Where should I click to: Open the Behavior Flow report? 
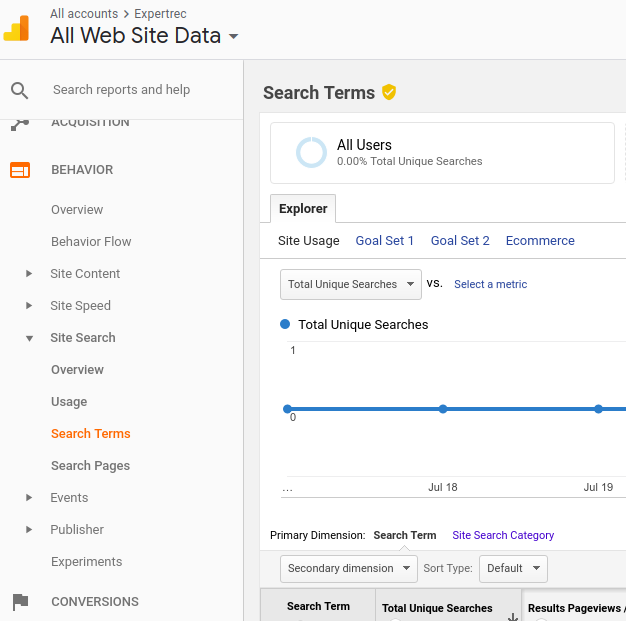pos(91,242)
